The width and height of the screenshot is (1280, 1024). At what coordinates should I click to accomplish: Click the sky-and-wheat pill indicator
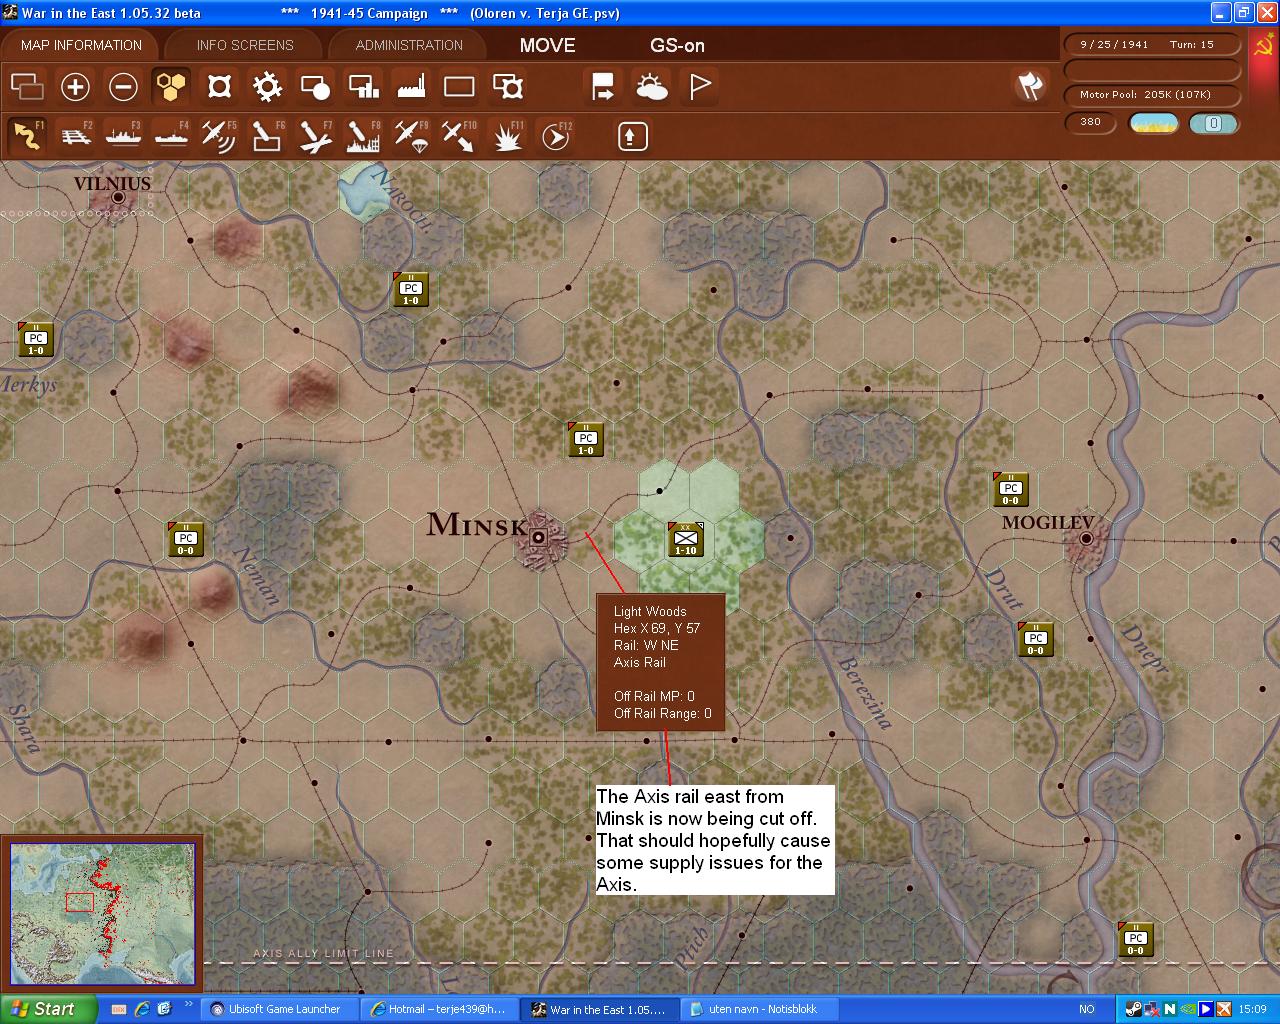pyautogui.click(x=1153, y=123)
